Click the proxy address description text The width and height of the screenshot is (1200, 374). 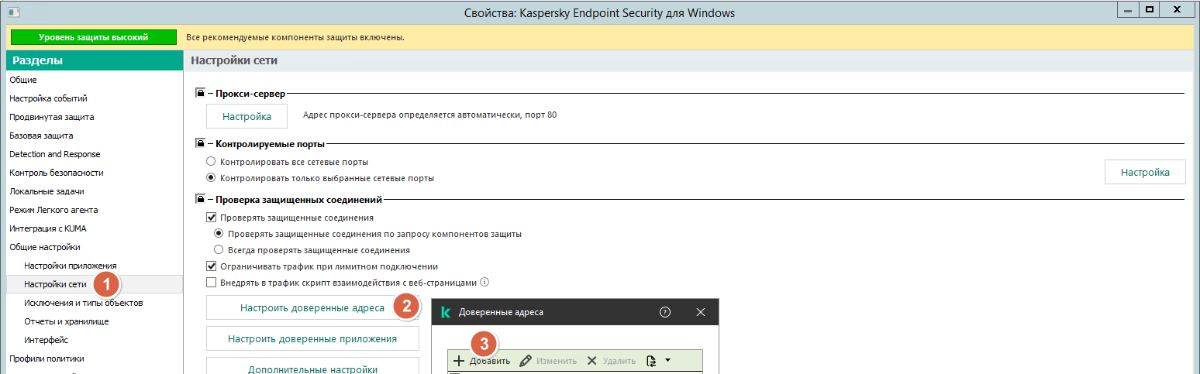coord(430,116)
